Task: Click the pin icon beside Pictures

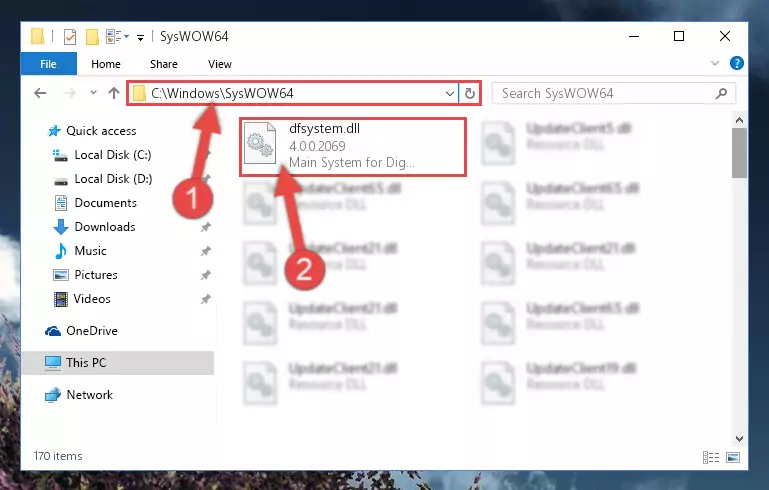Action: pyautogui.click(x=205, y=275)
